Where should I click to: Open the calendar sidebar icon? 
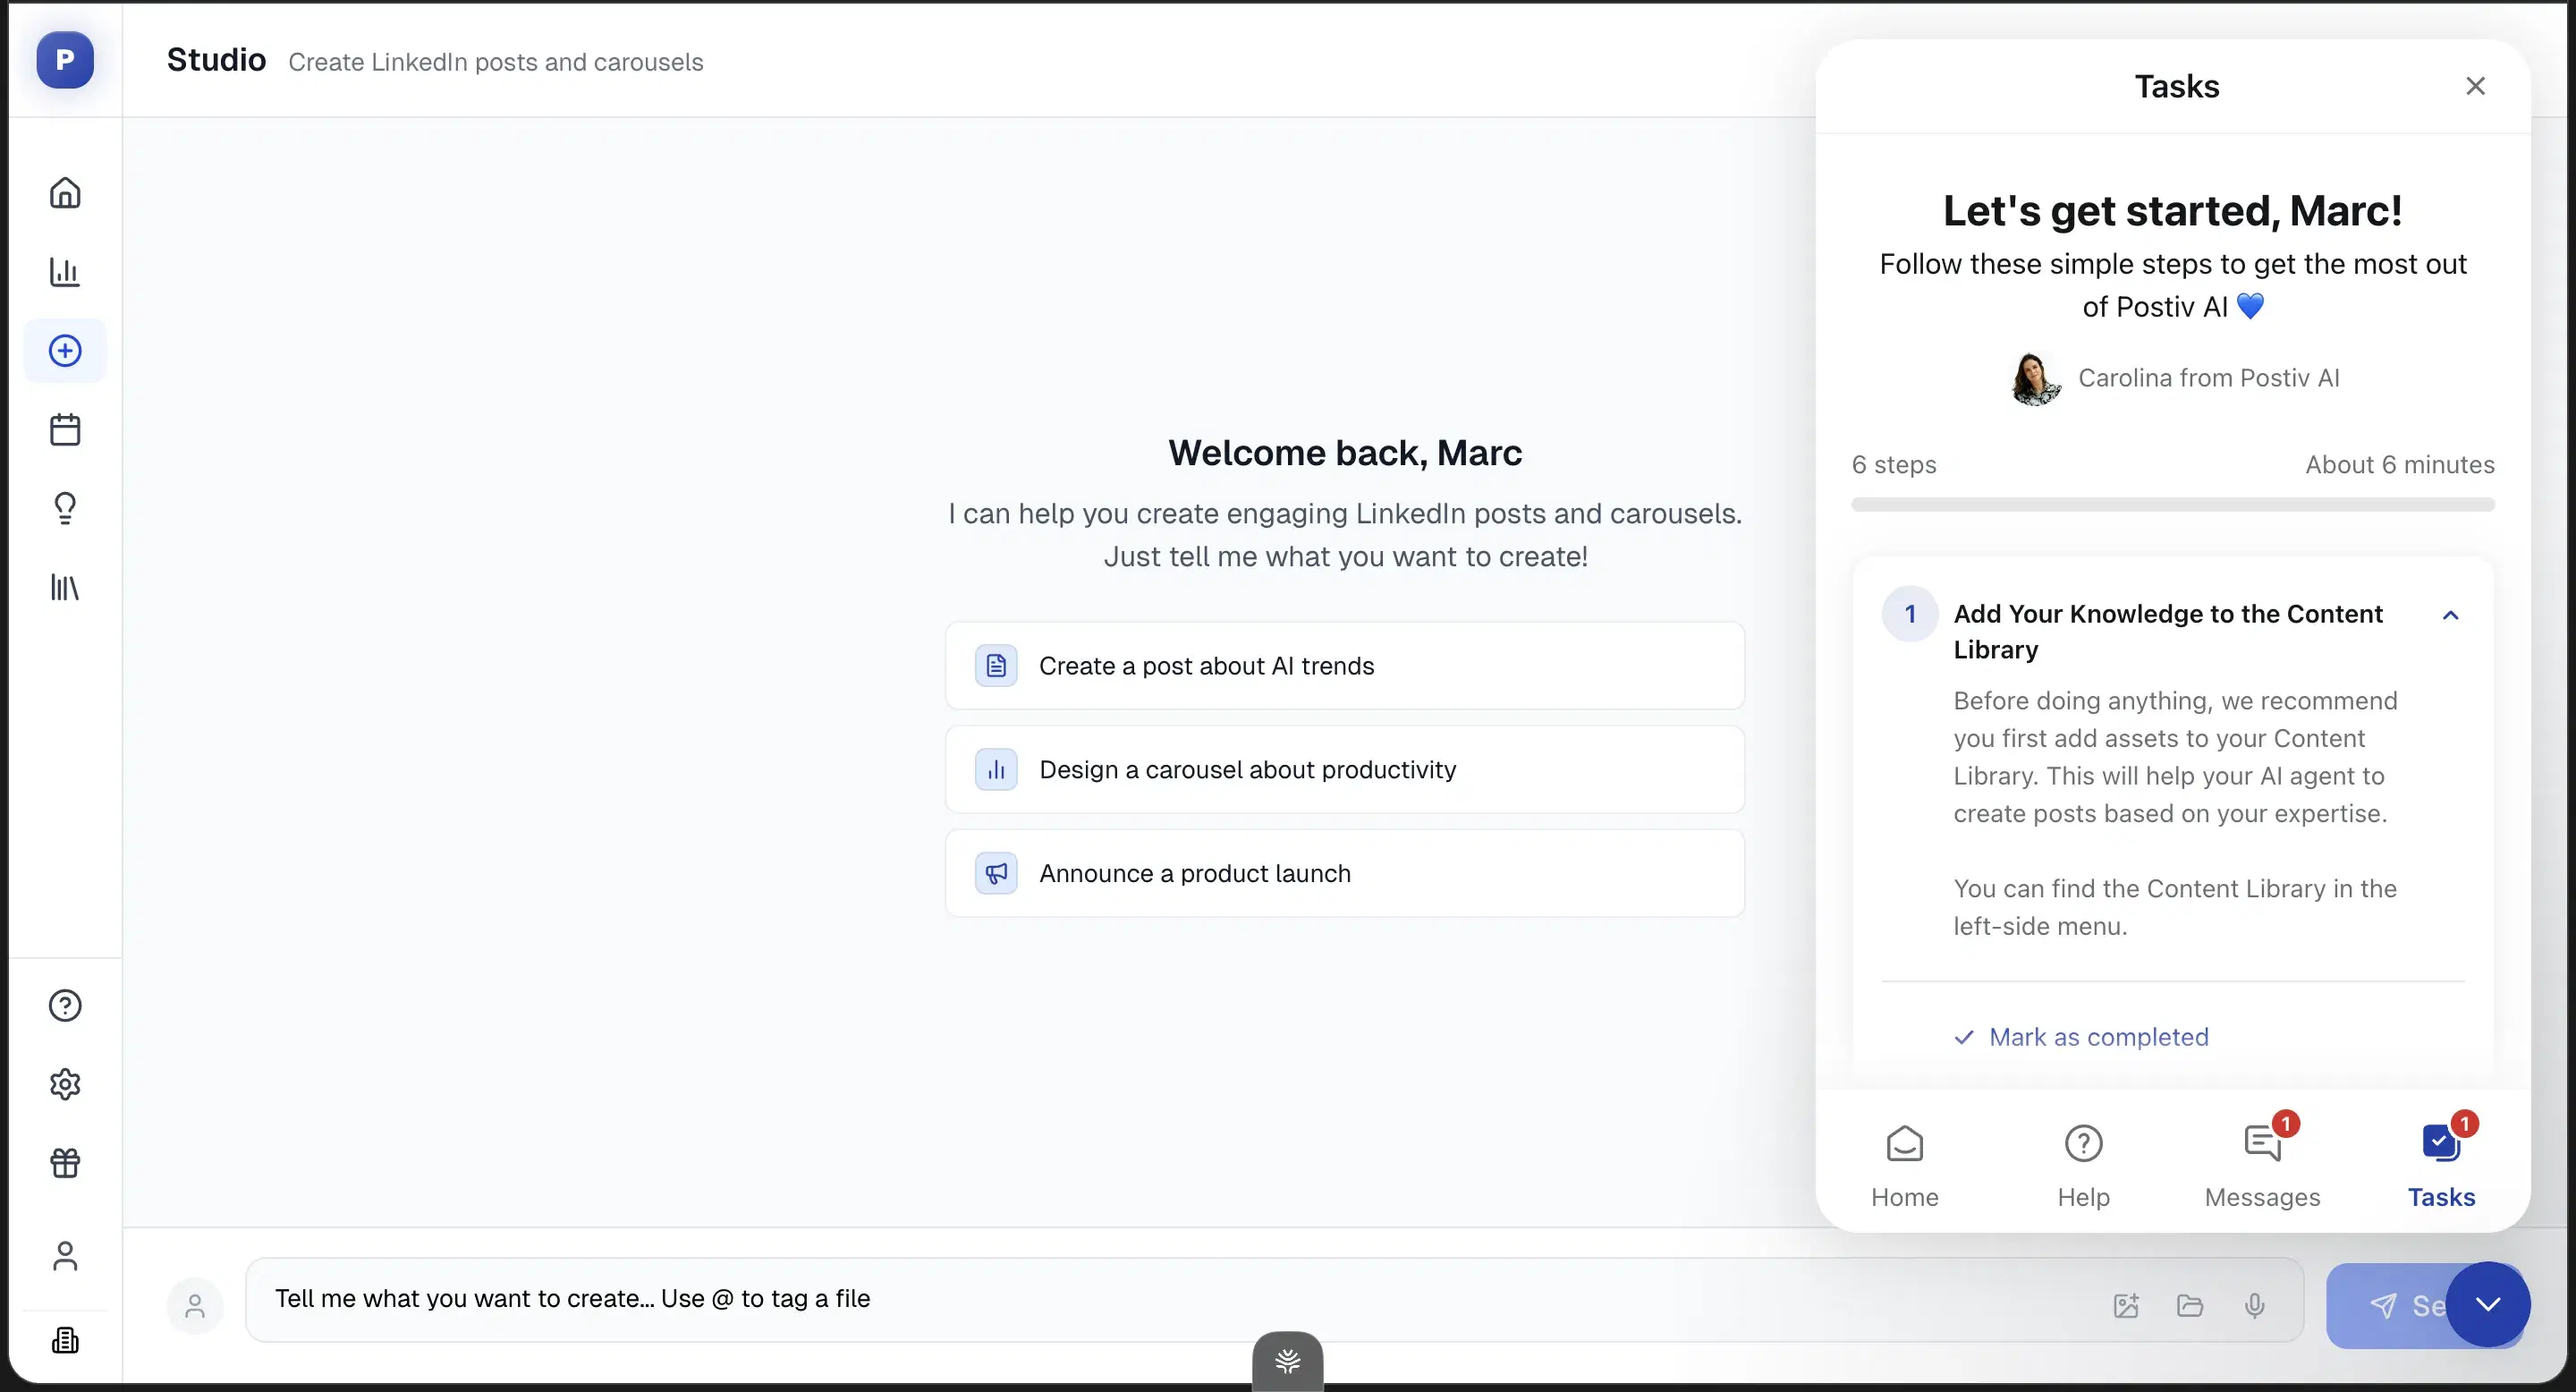[65, 429]
